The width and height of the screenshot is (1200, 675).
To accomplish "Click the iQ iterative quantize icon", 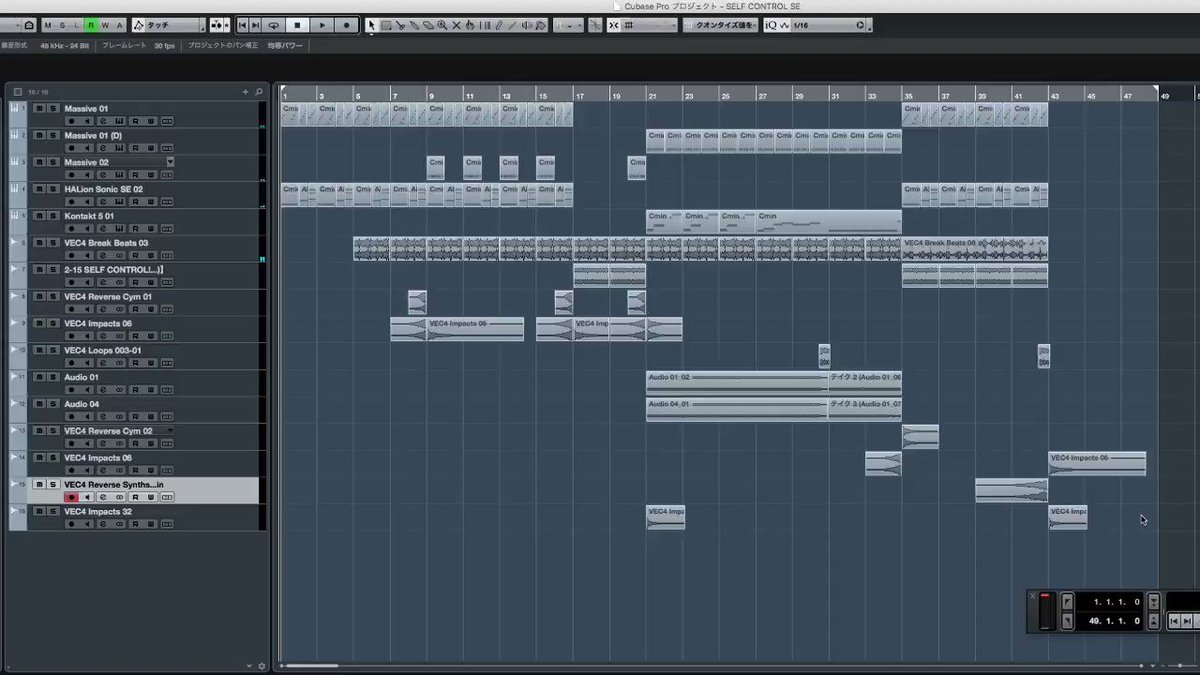I will coord(771,25).
